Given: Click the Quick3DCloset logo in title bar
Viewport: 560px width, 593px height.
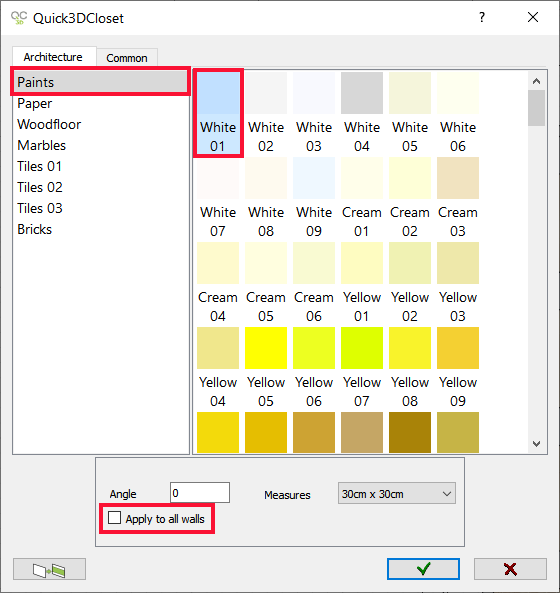Looking at the screenshot, I should pos(19,18).
